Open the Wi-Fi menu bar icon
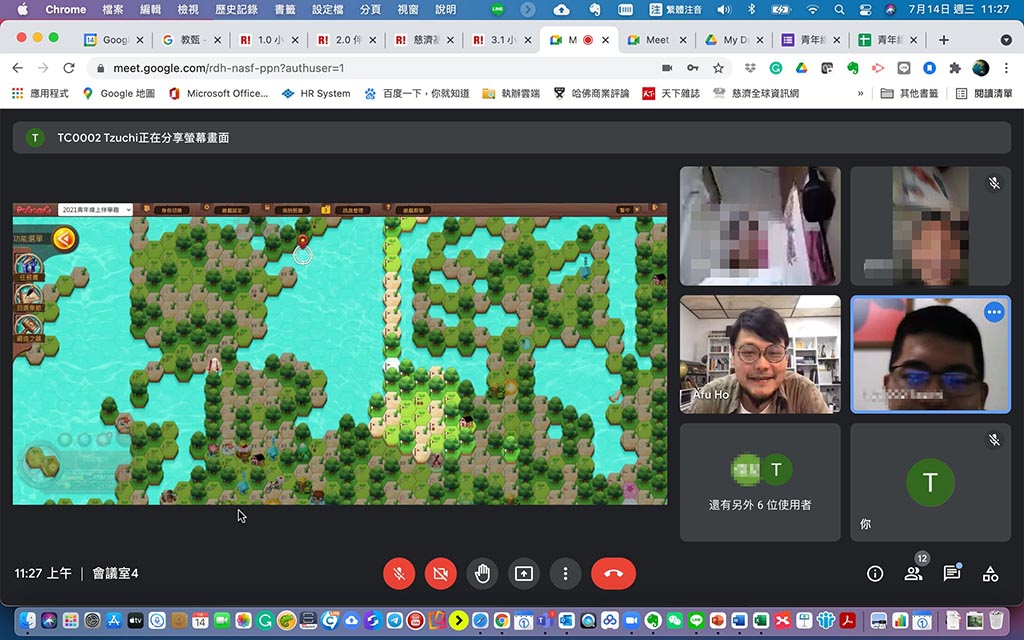Viewport: 1024px width, 640px height. pos(812,9)
